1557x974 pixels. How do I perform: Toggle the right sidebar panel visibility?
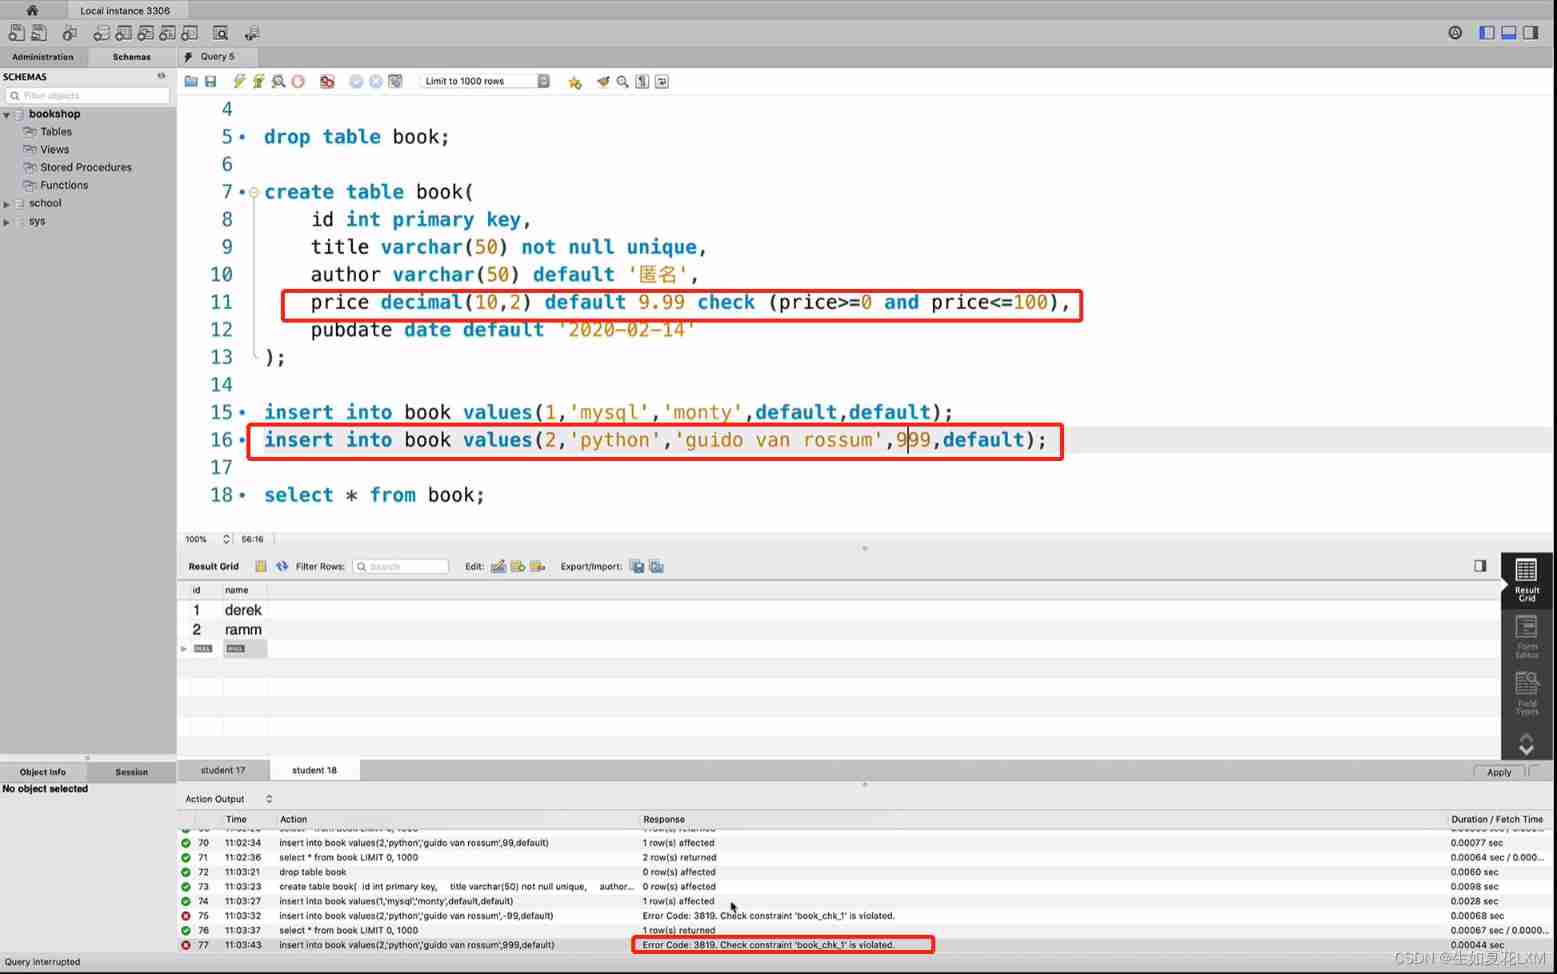tap(1531, 33)
